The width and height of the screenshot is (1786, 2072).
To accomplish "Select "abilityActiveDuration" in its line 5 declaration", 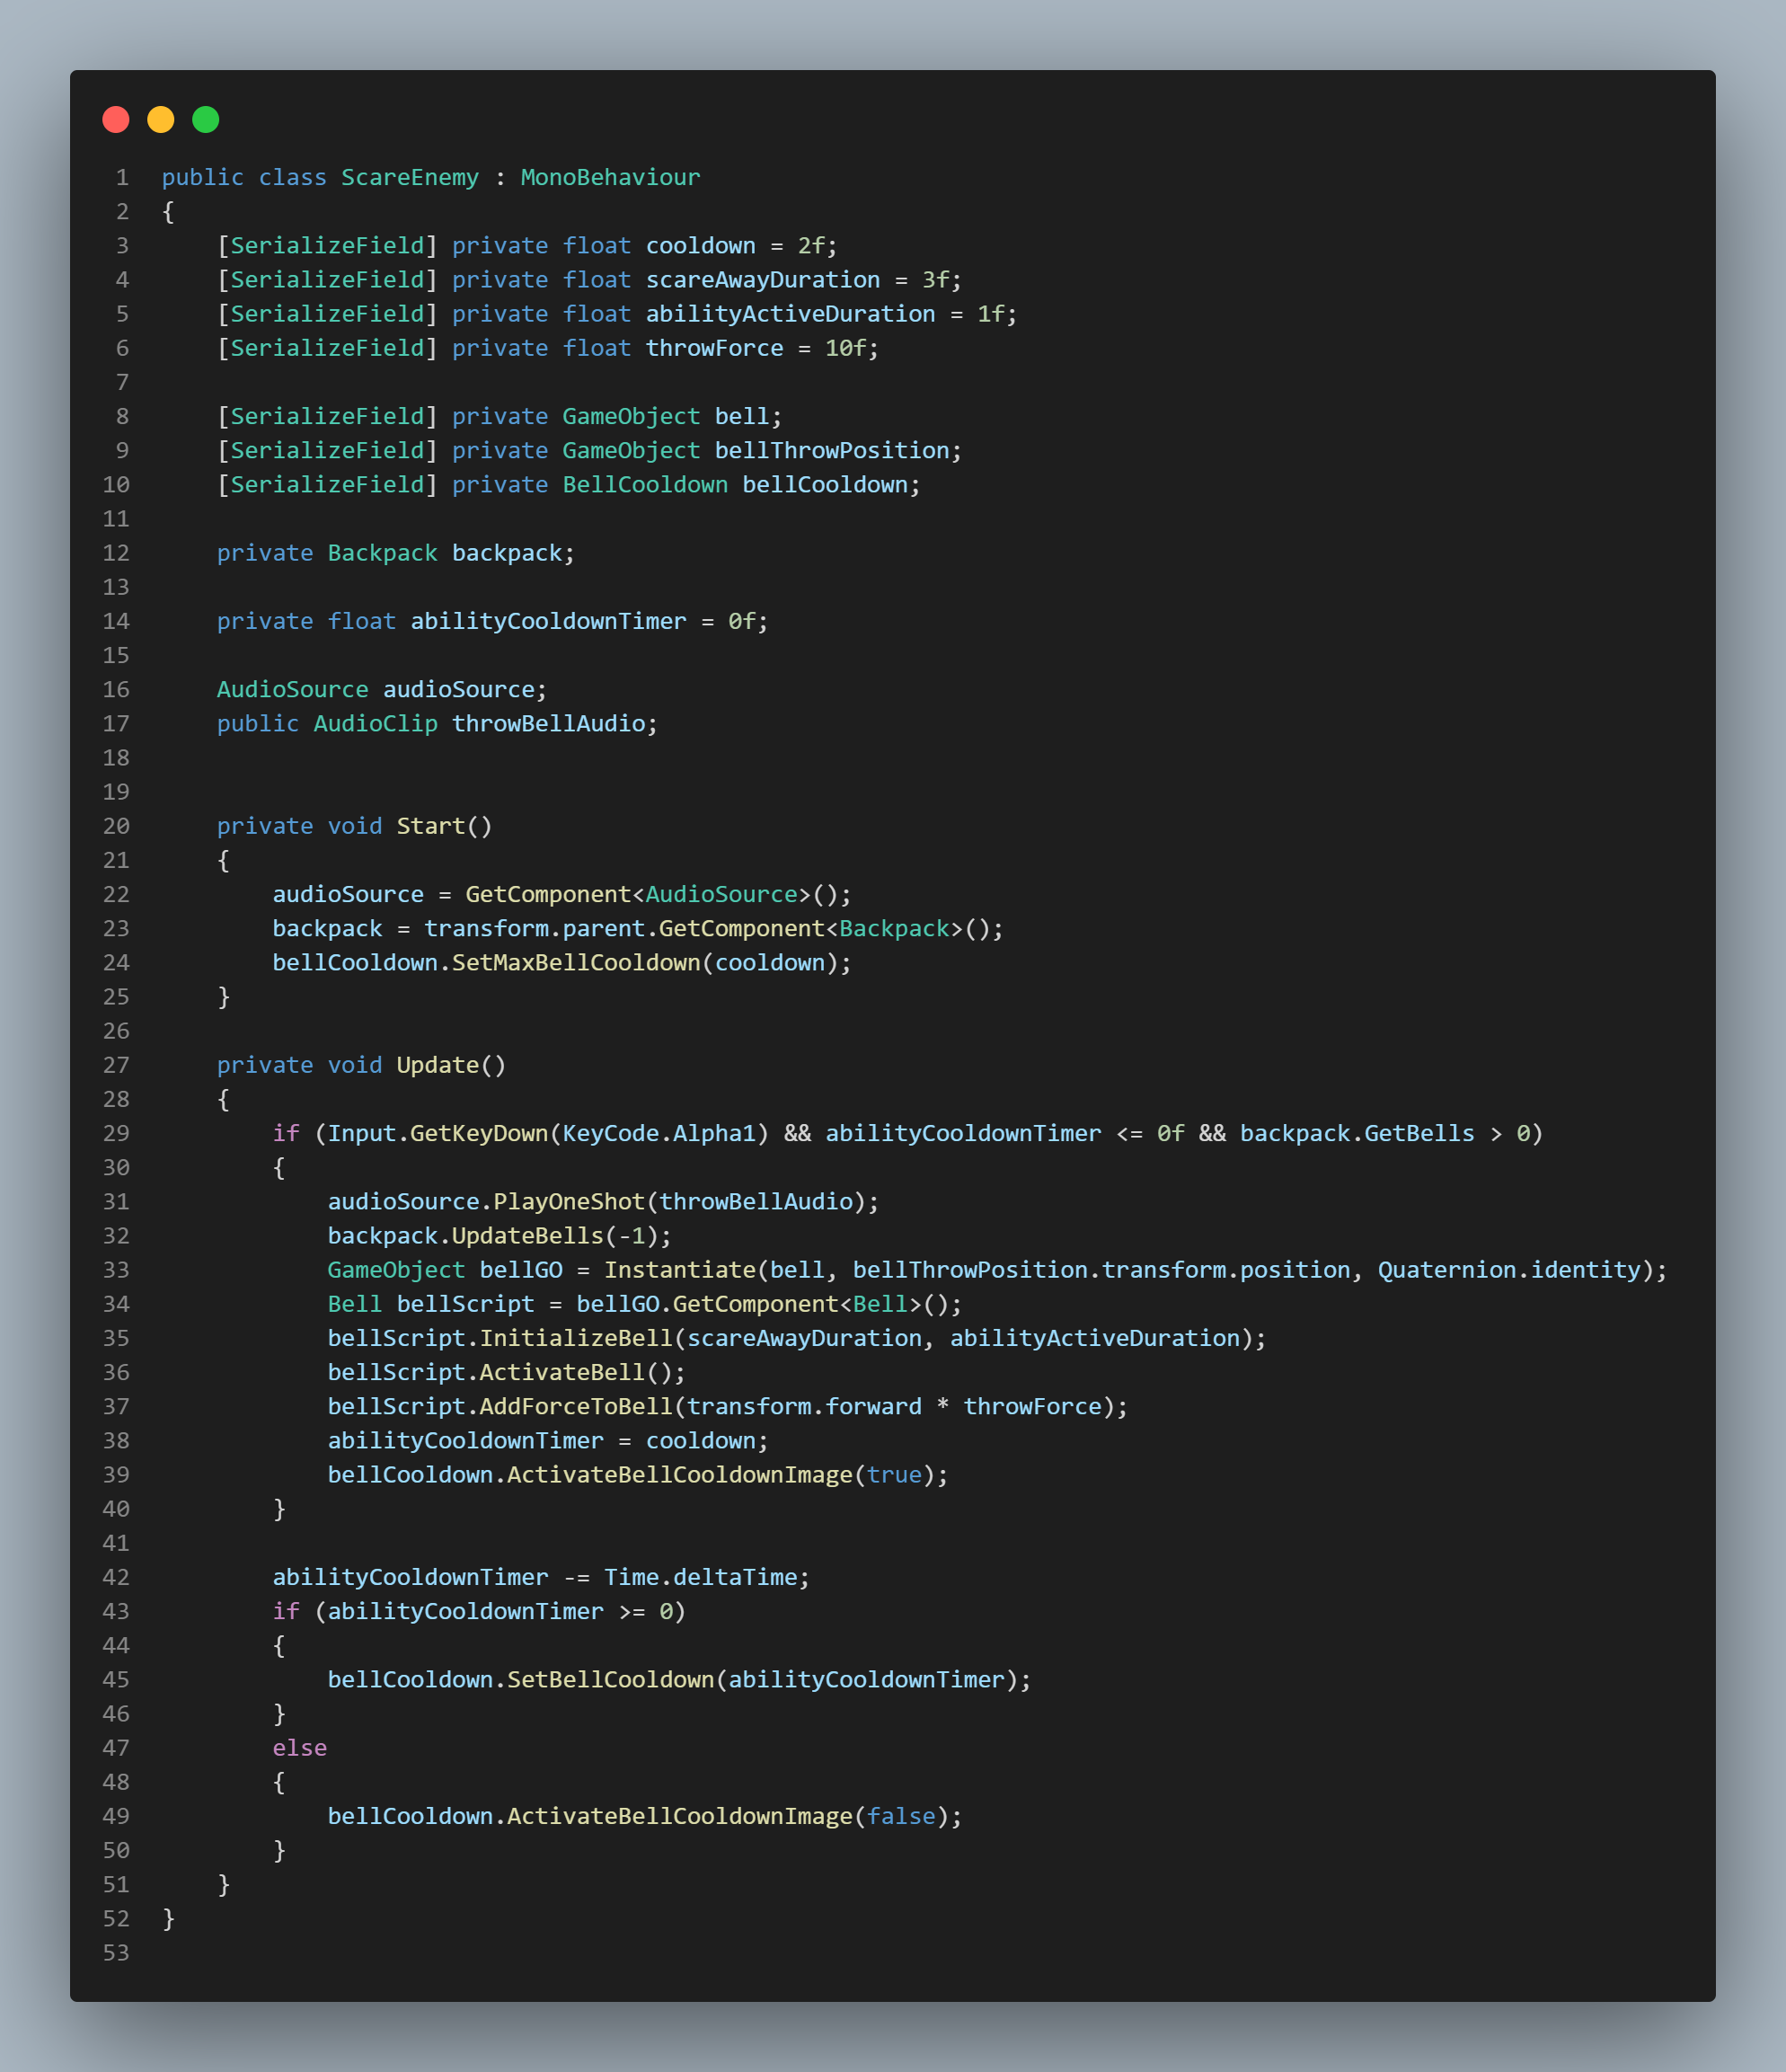I will 790,314.
